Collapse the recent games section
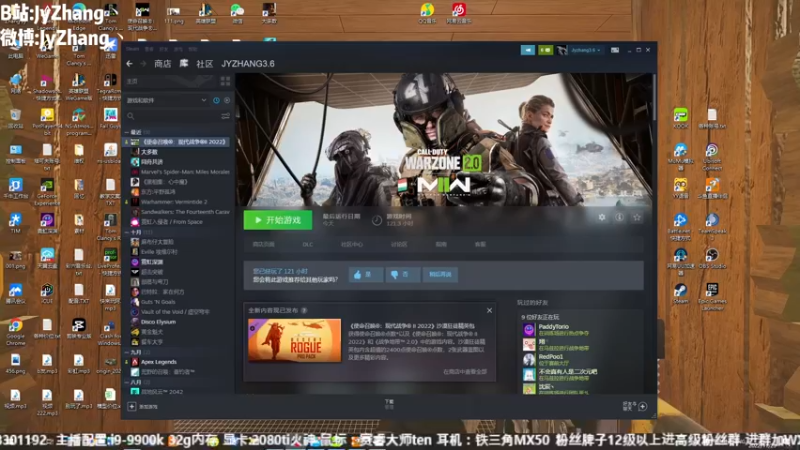The width and height of the screenshot is (800, 450). (127, 132)
